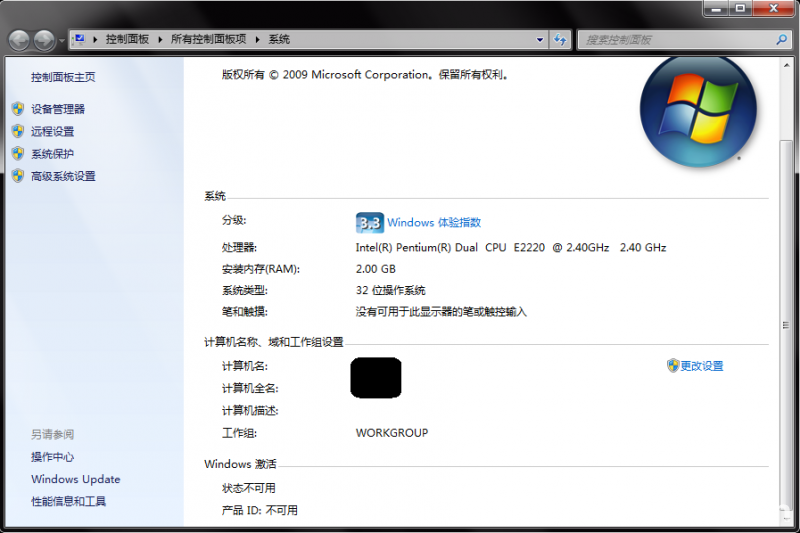Select 系统 breadcrumb in address bar

pyautogui.click(x=279, y=39)
